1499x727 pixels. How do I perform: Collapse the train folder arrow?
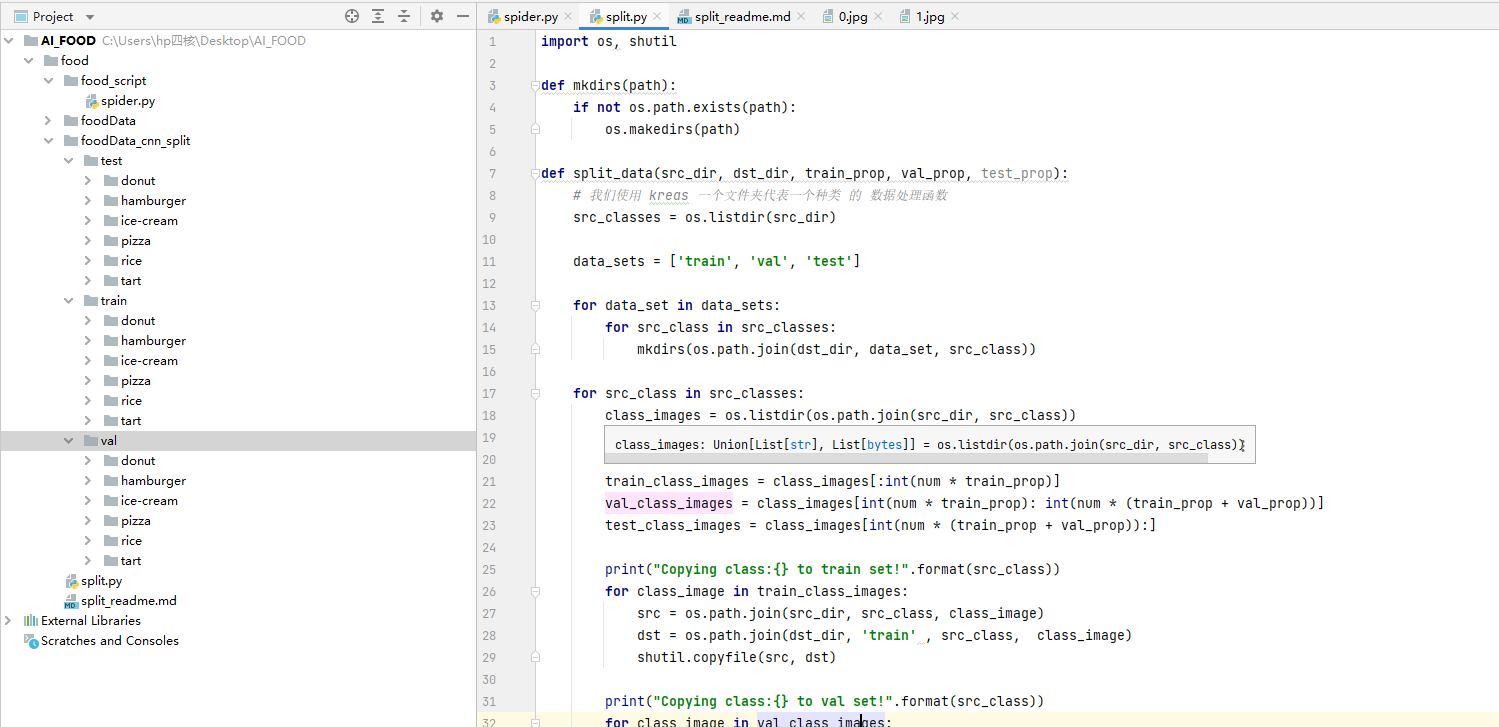click(69, 301)
